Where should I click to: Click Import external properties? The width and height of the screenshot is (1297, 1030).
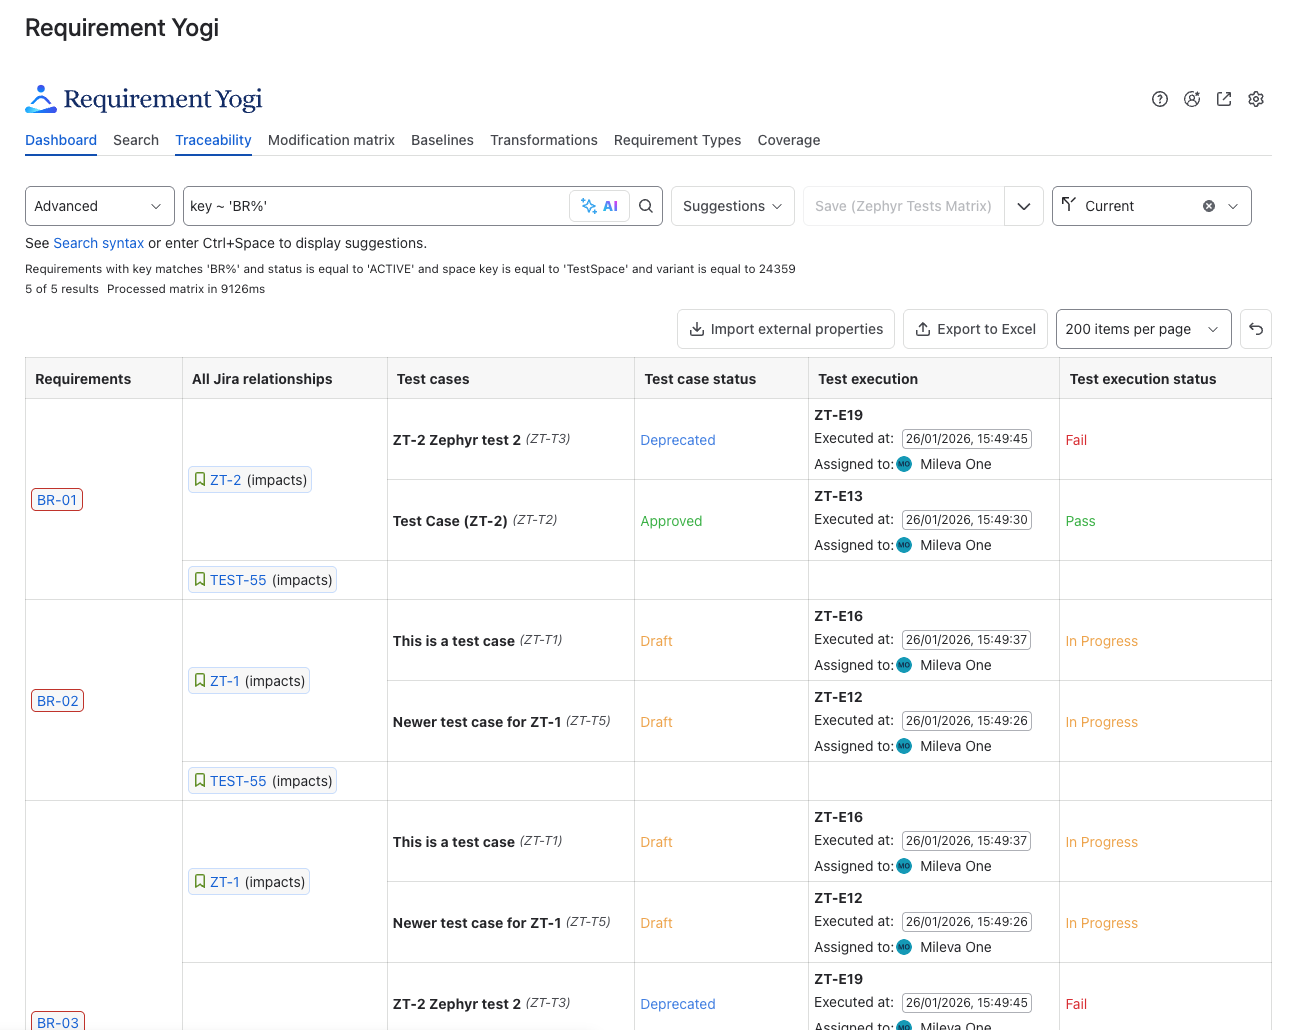[x=786, y=329]
